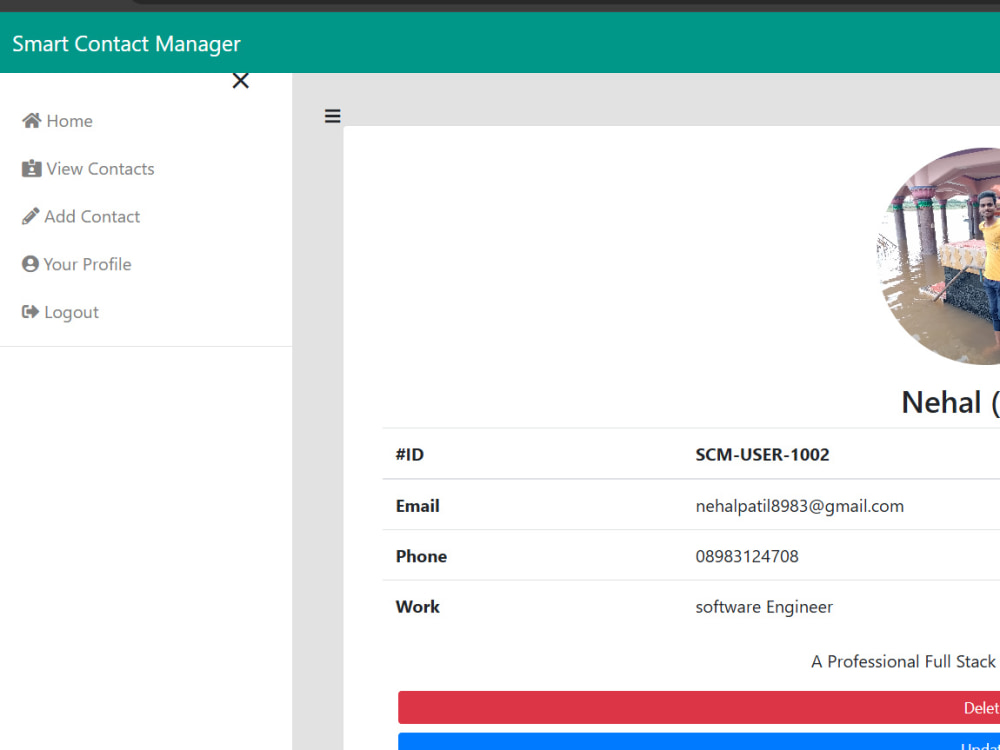Click the Home house icon in sidebar
This screenshot has height=750, width=1000.
(x=31, y=121)
